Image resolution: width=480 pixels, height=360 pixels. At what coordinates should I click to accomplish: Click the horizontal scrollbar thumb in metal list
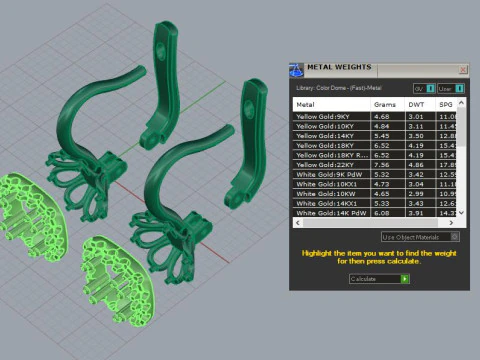370,223
